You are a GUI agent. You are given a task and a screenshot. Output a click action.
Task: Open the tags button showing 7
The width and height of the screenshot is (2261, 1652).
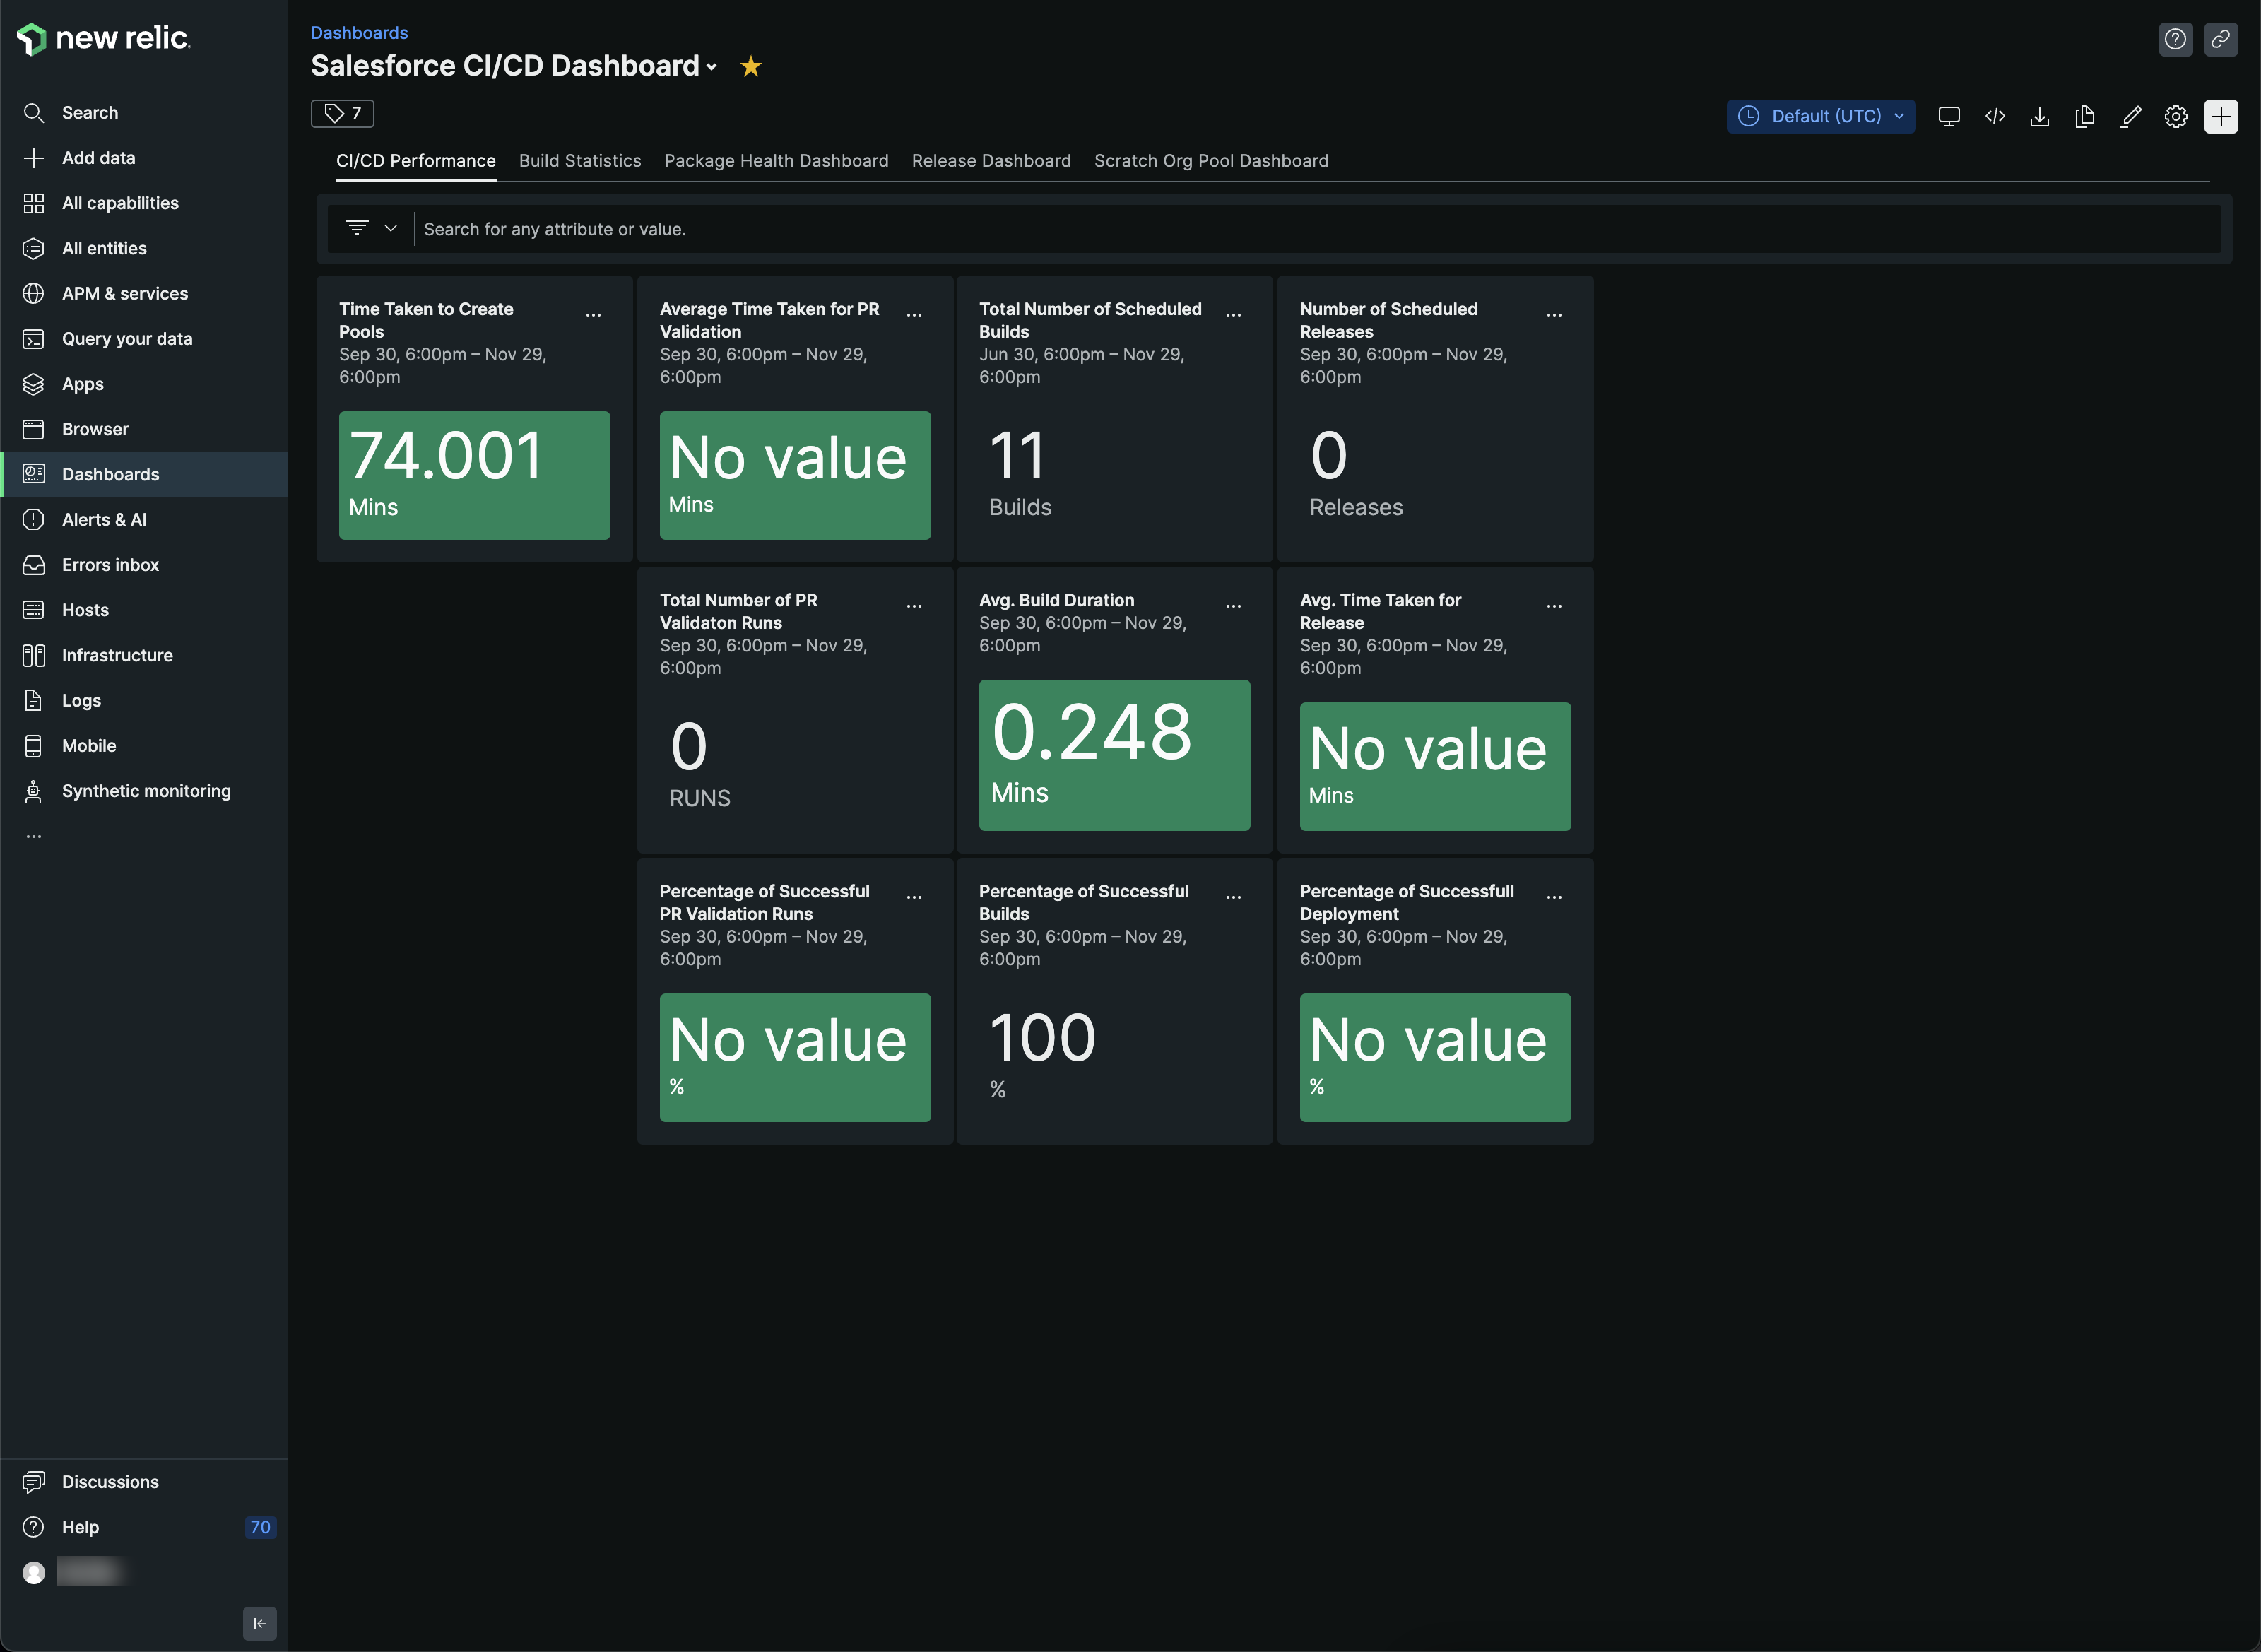pyautogui.click(x=343, y=113)
